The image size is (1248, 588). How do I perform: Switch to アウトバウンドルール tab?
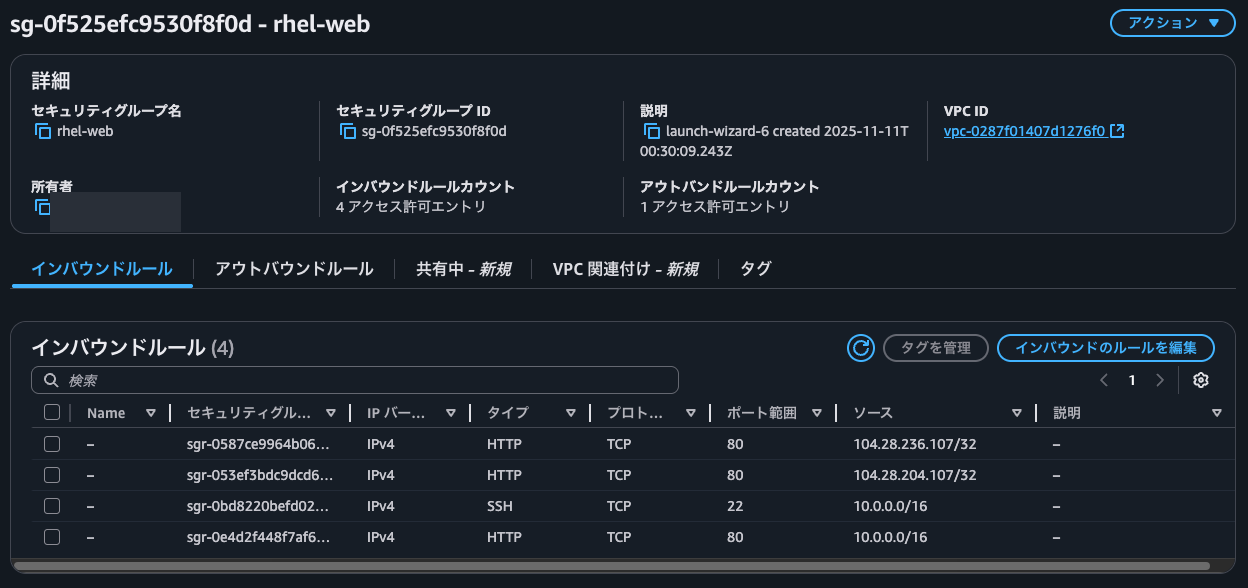(294, 269)
